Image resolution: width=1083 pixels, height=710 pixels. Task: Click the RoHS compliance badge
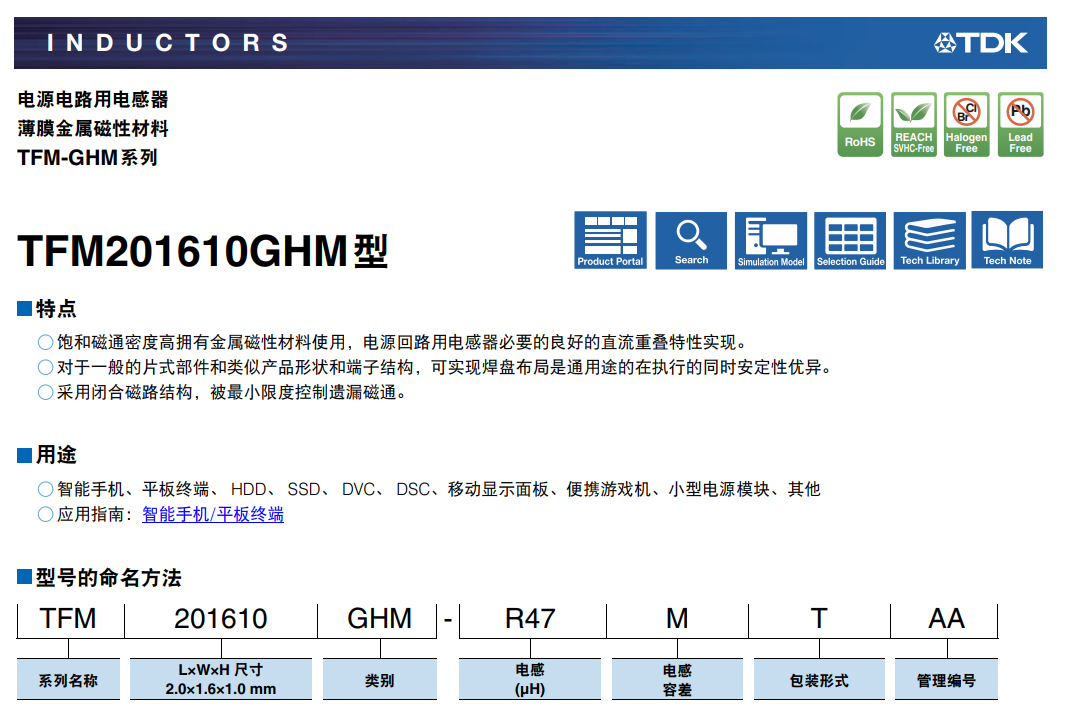pyautogui.click(x=860, y=125)
